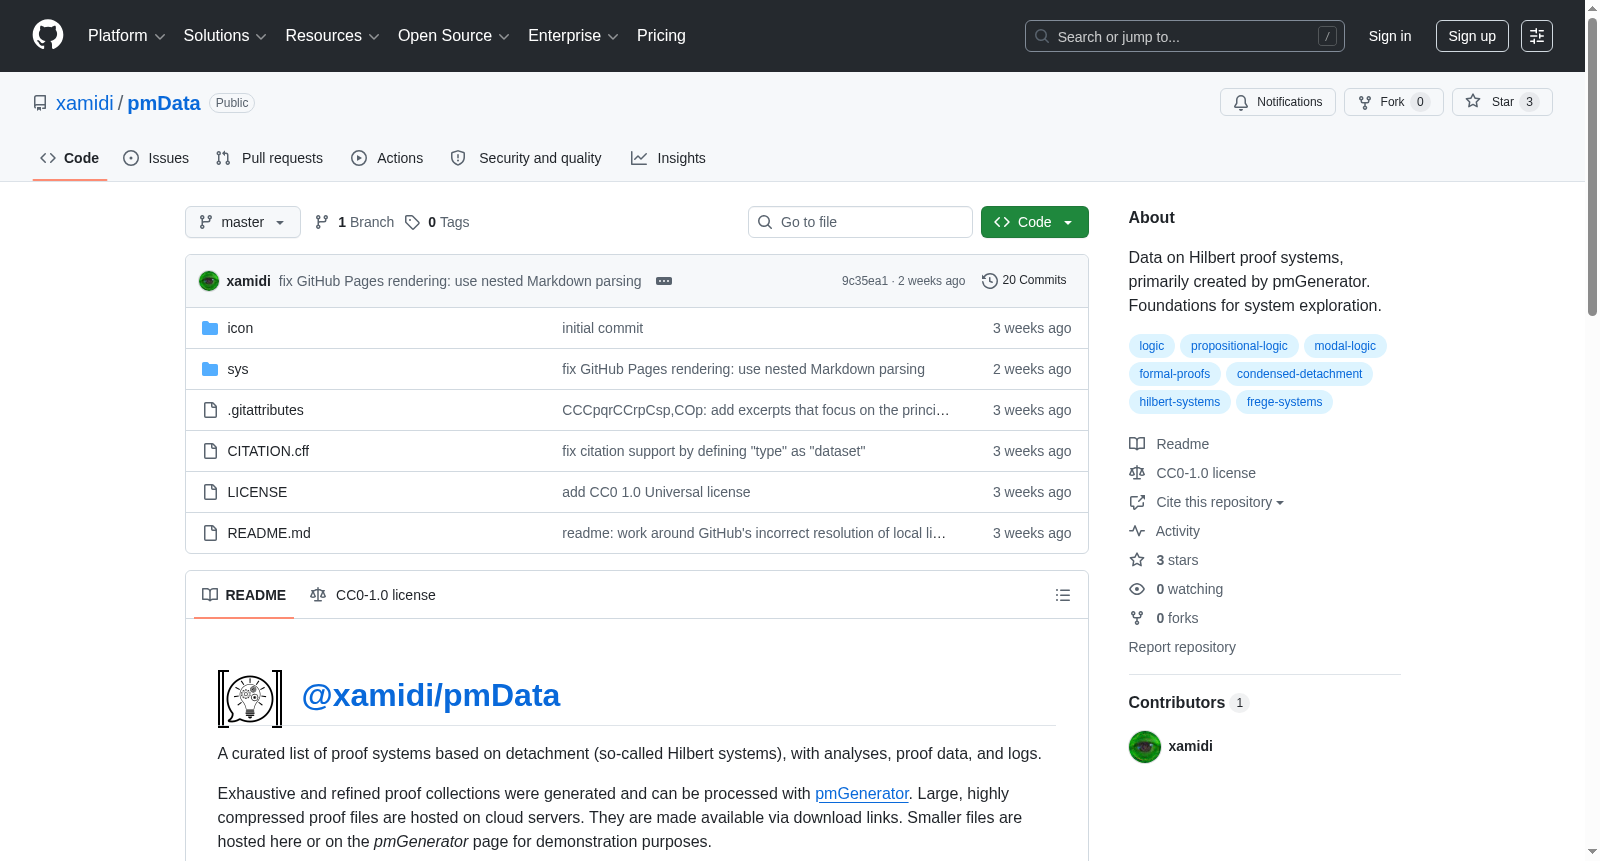Image resolution: width=1600 pixels, height=861 pixels.
Task: View the 3 stars link
Action: coord(1164,560)
